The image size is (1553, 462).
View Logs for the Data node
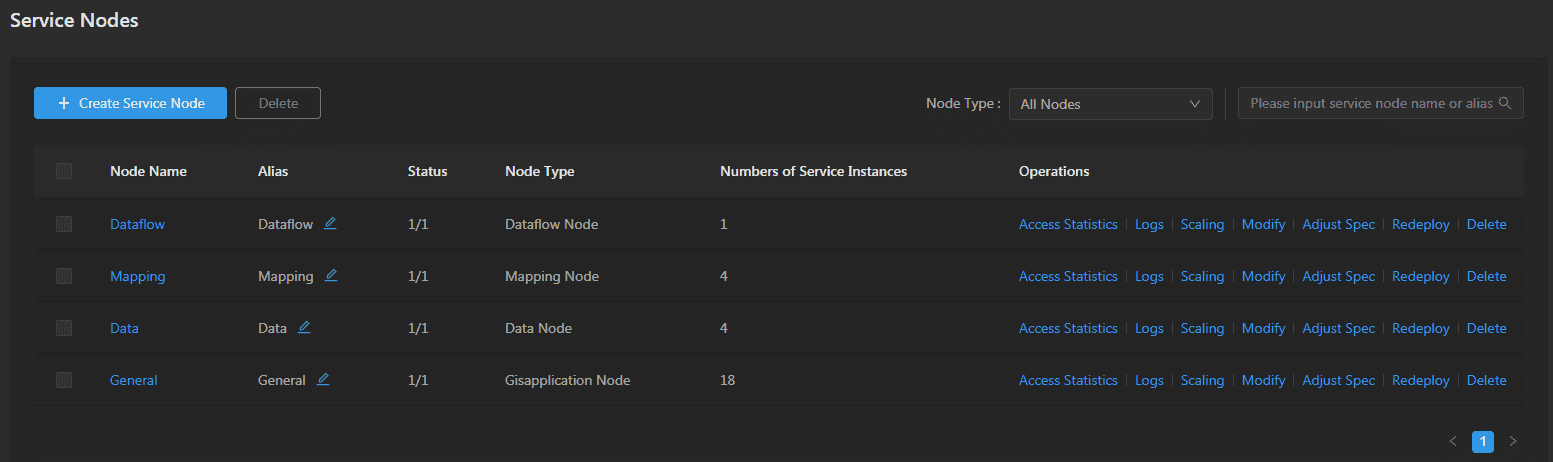click(x=1149, y=328)
